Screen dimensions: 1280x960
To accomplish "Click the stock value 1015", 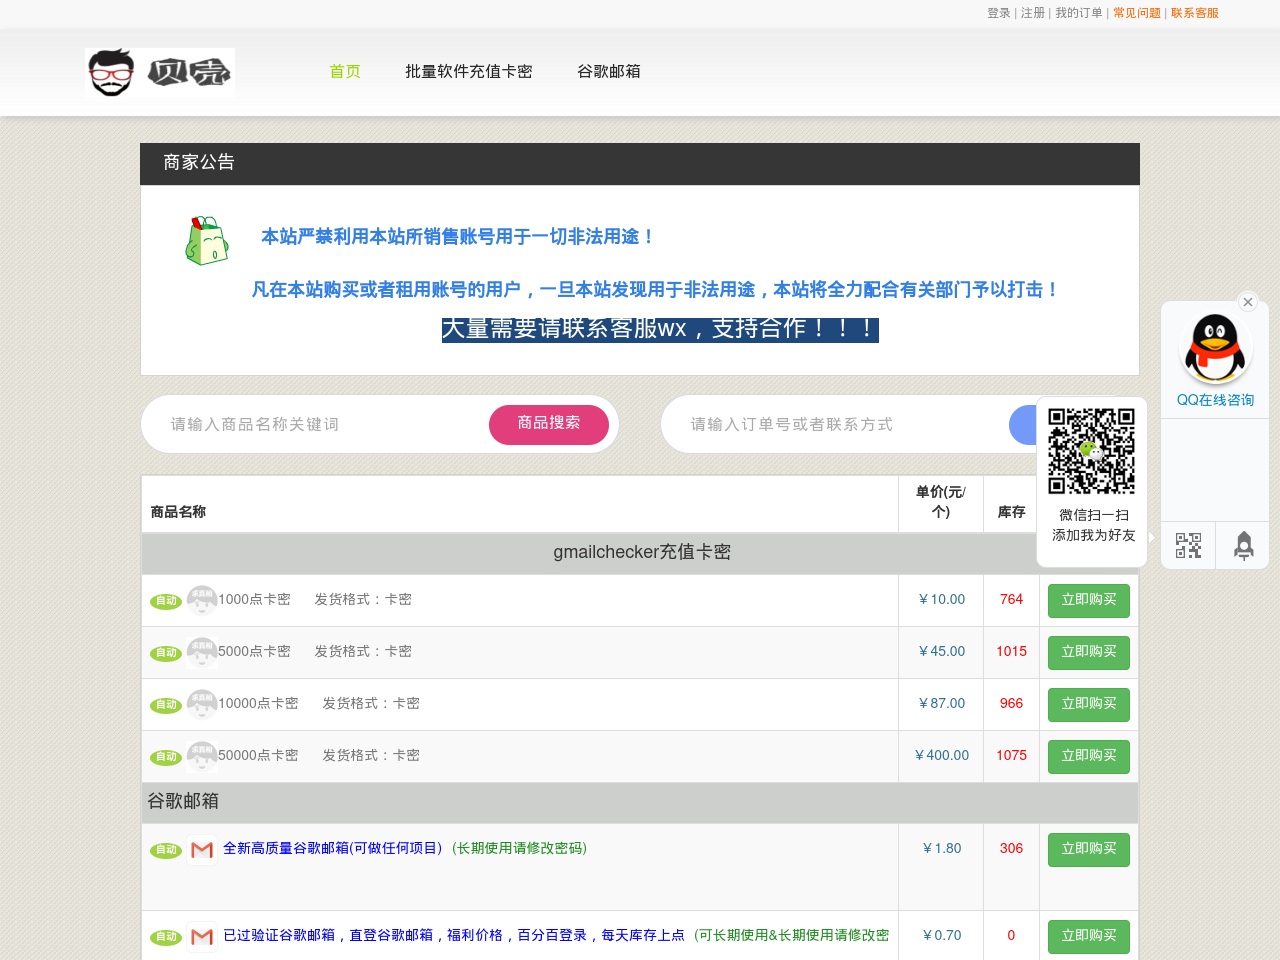I will [1011, 651].
